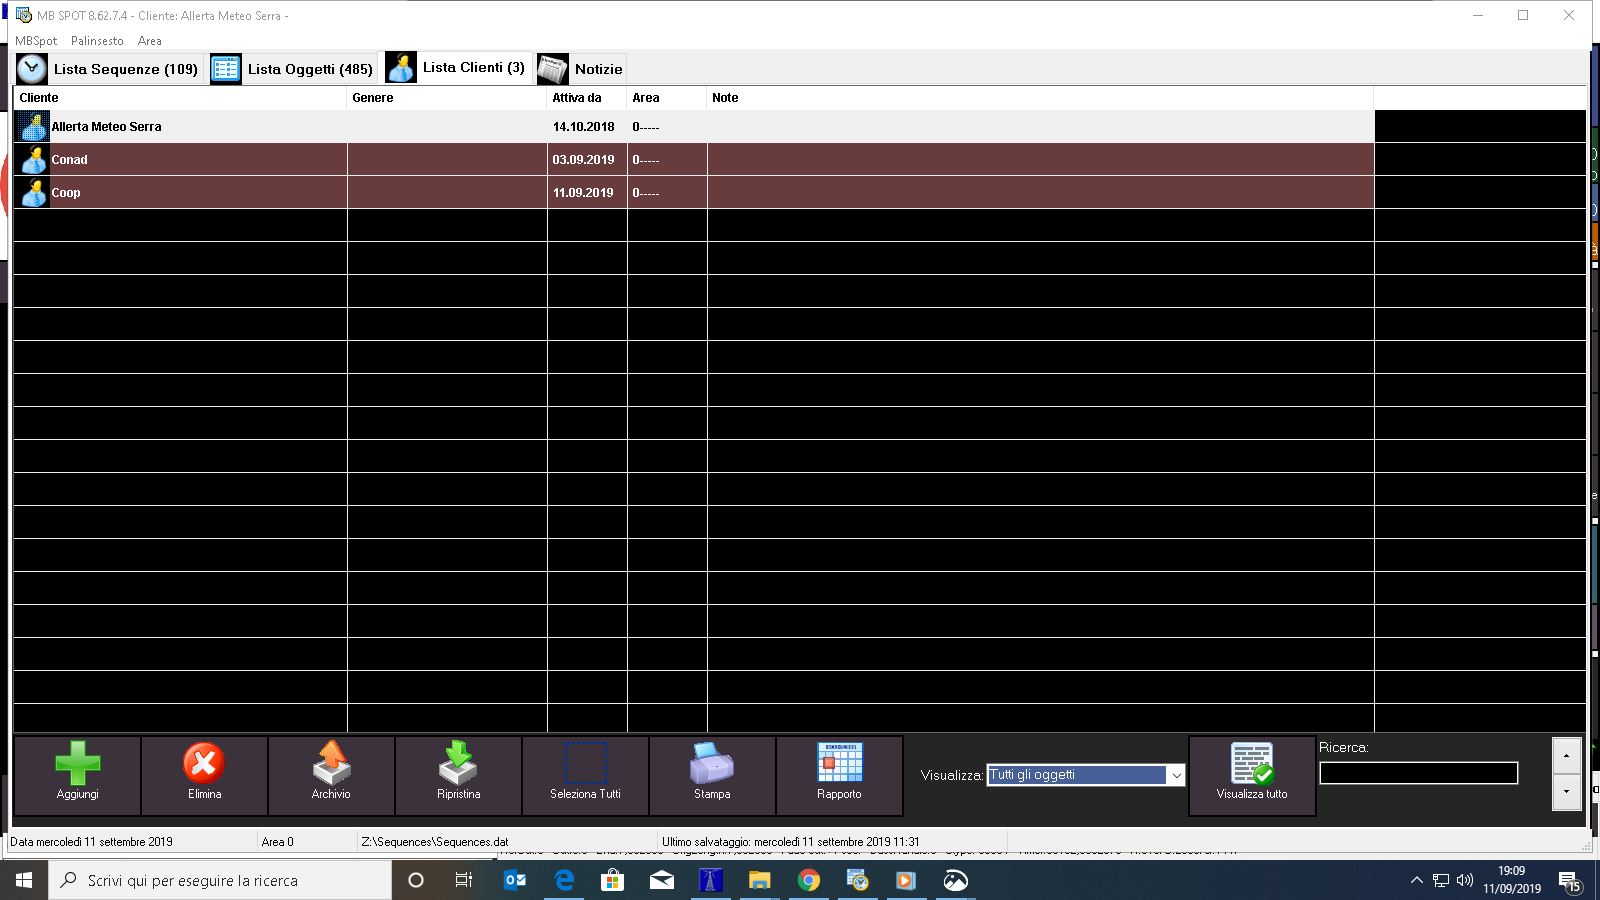
Task: Click Seleziona Tutti button
Action: (x=585, y=776)
